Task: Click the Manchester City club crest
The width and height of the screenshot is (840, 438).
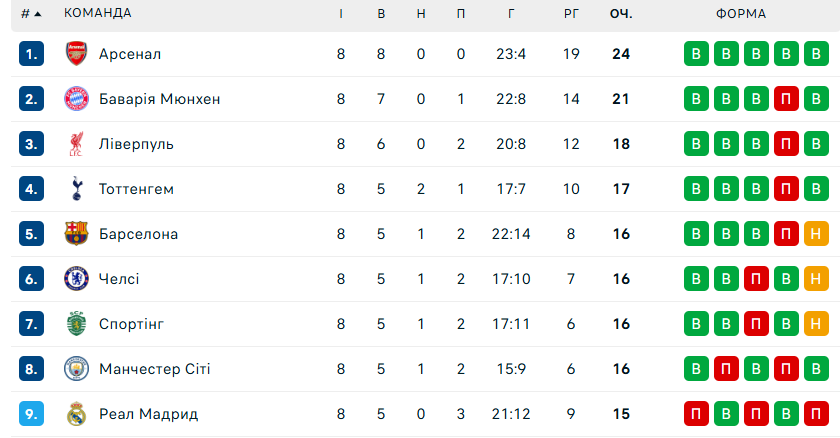Action: 76,369
